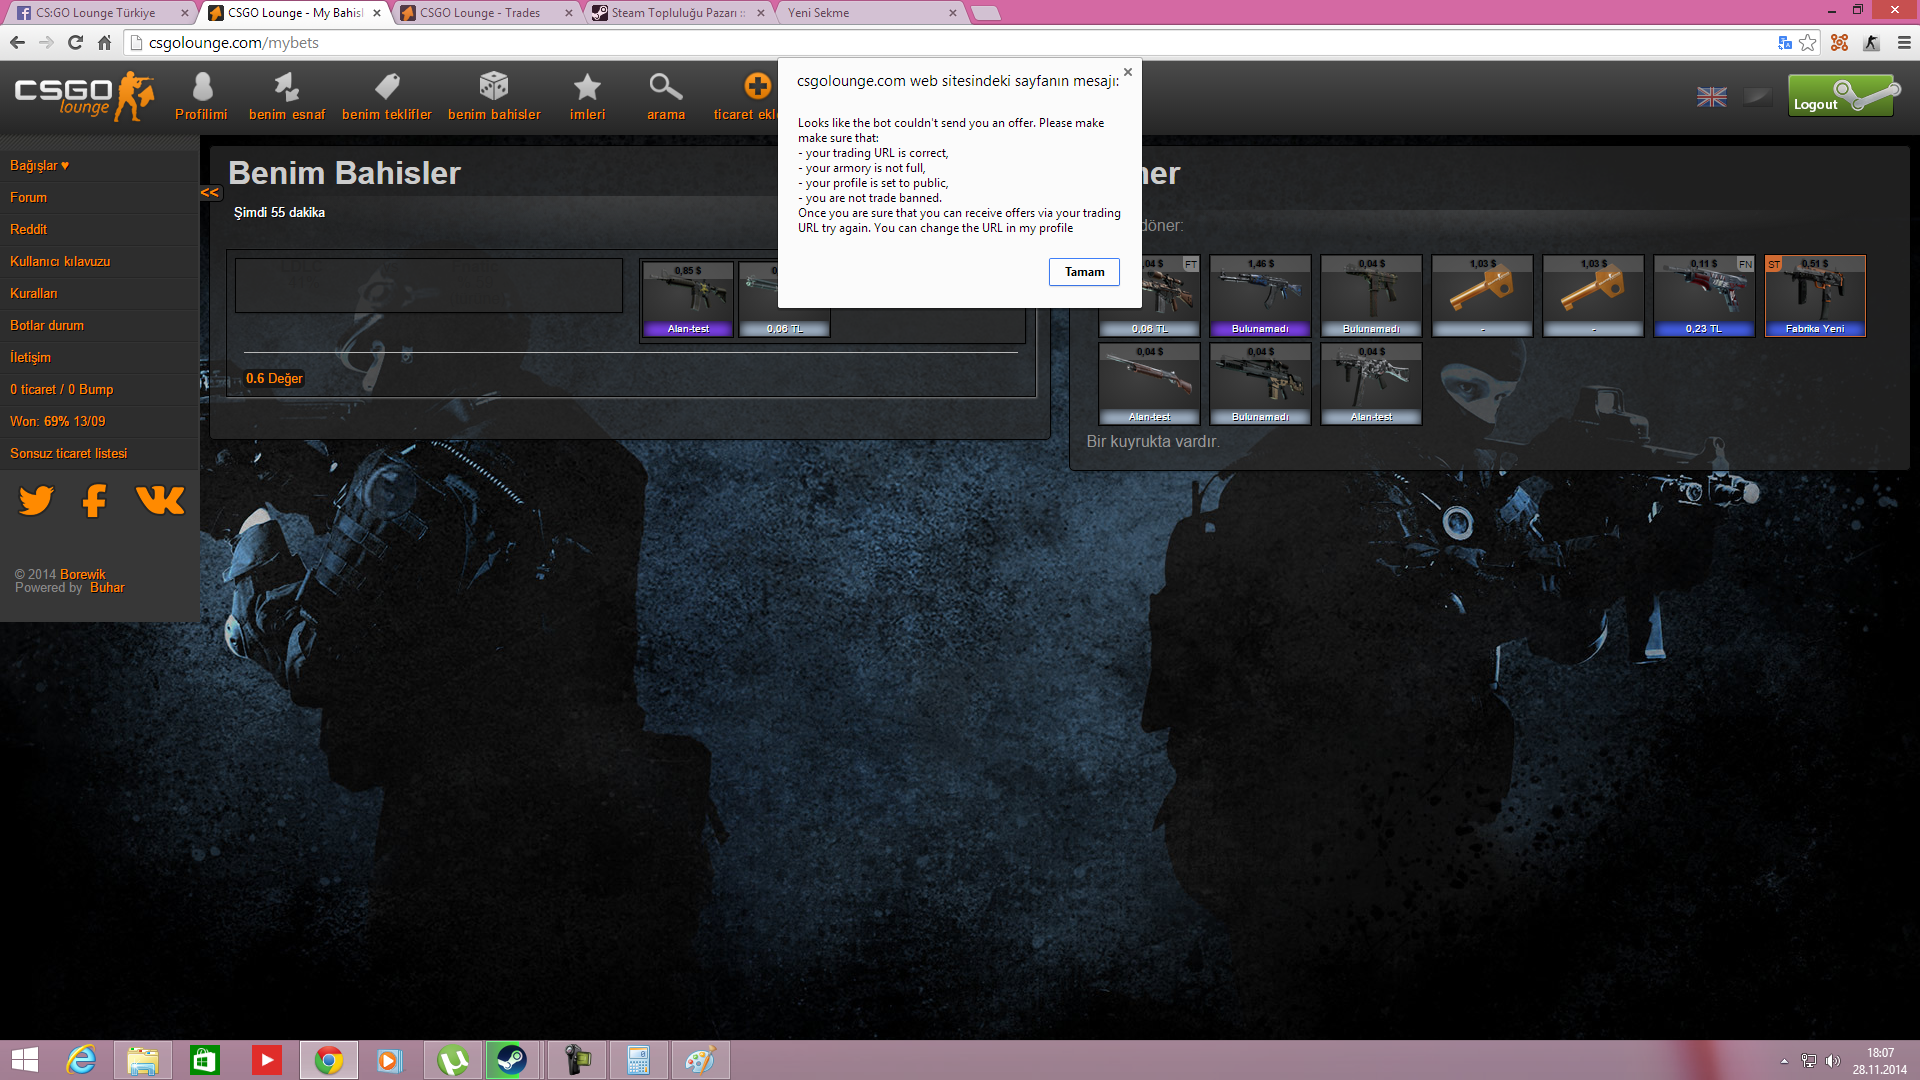
Task: Open the Kuralları sidebar link
Action: 34,293
